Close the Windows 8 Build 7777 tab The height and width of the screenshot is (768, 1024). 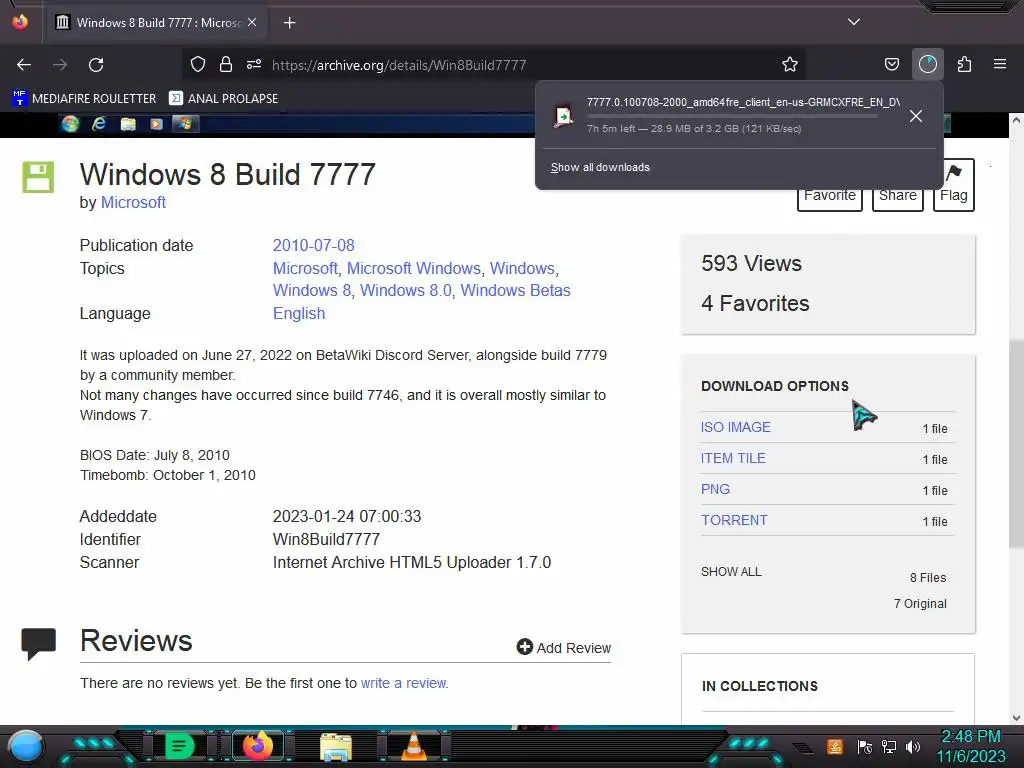251,22
